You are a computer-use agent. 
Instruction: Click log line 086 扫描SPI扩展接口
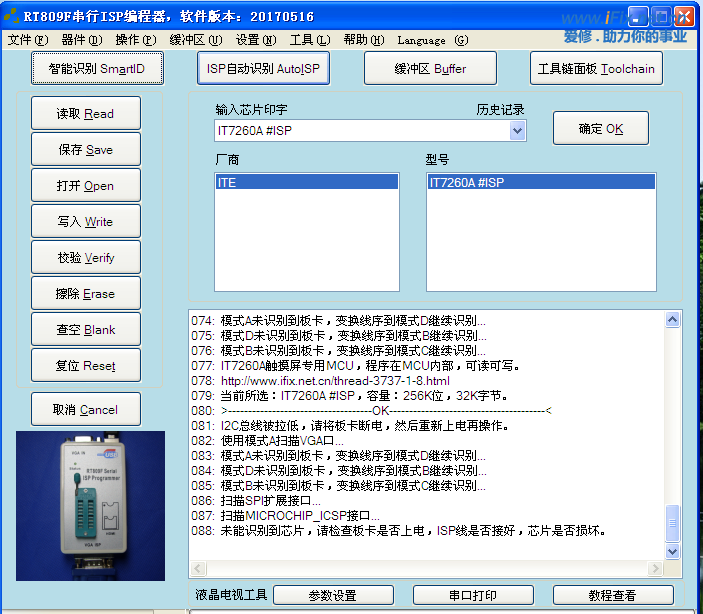pyautogui.click(x=256, y=501)
